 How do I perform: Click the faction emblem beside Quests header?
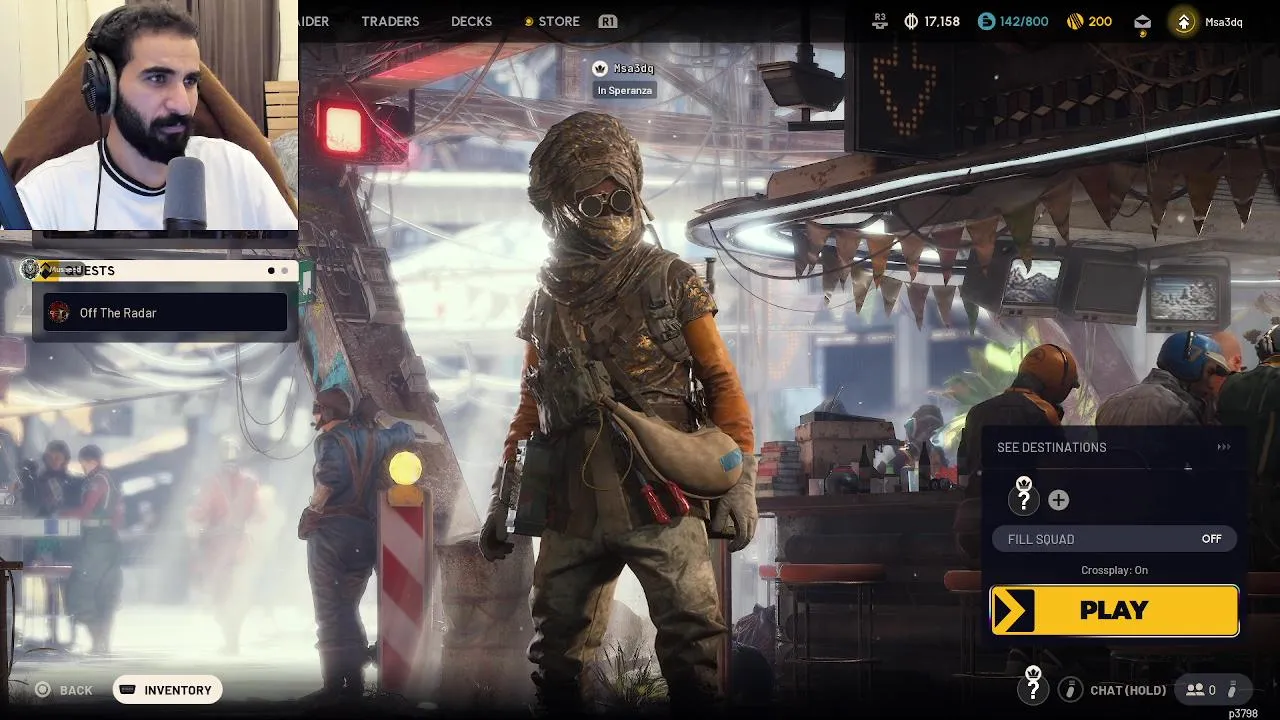(32, 269)
